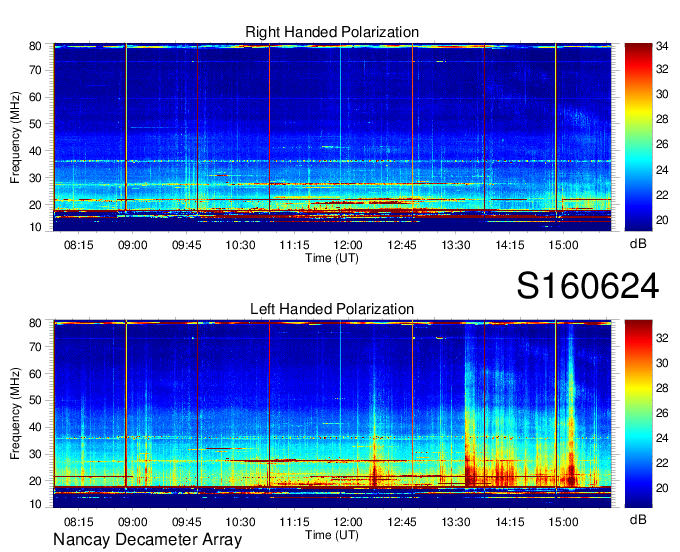Click the left-handed spectrogram plot area
The width and height of the screenshot is (680, 552).
(x=332, y=414)
